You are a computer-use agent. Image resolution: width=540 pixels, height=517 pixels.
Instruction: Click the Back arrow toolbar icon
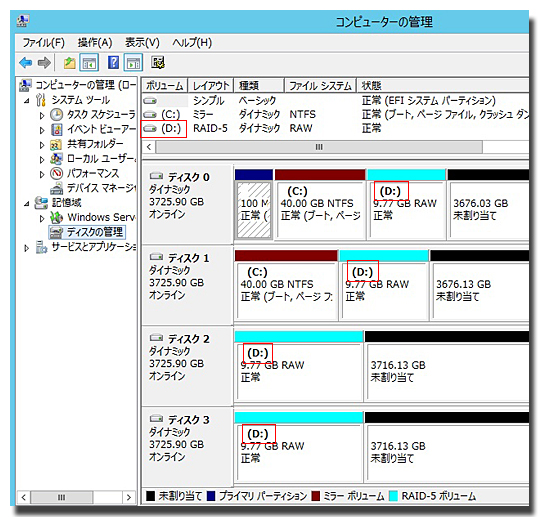coord(25,63)
